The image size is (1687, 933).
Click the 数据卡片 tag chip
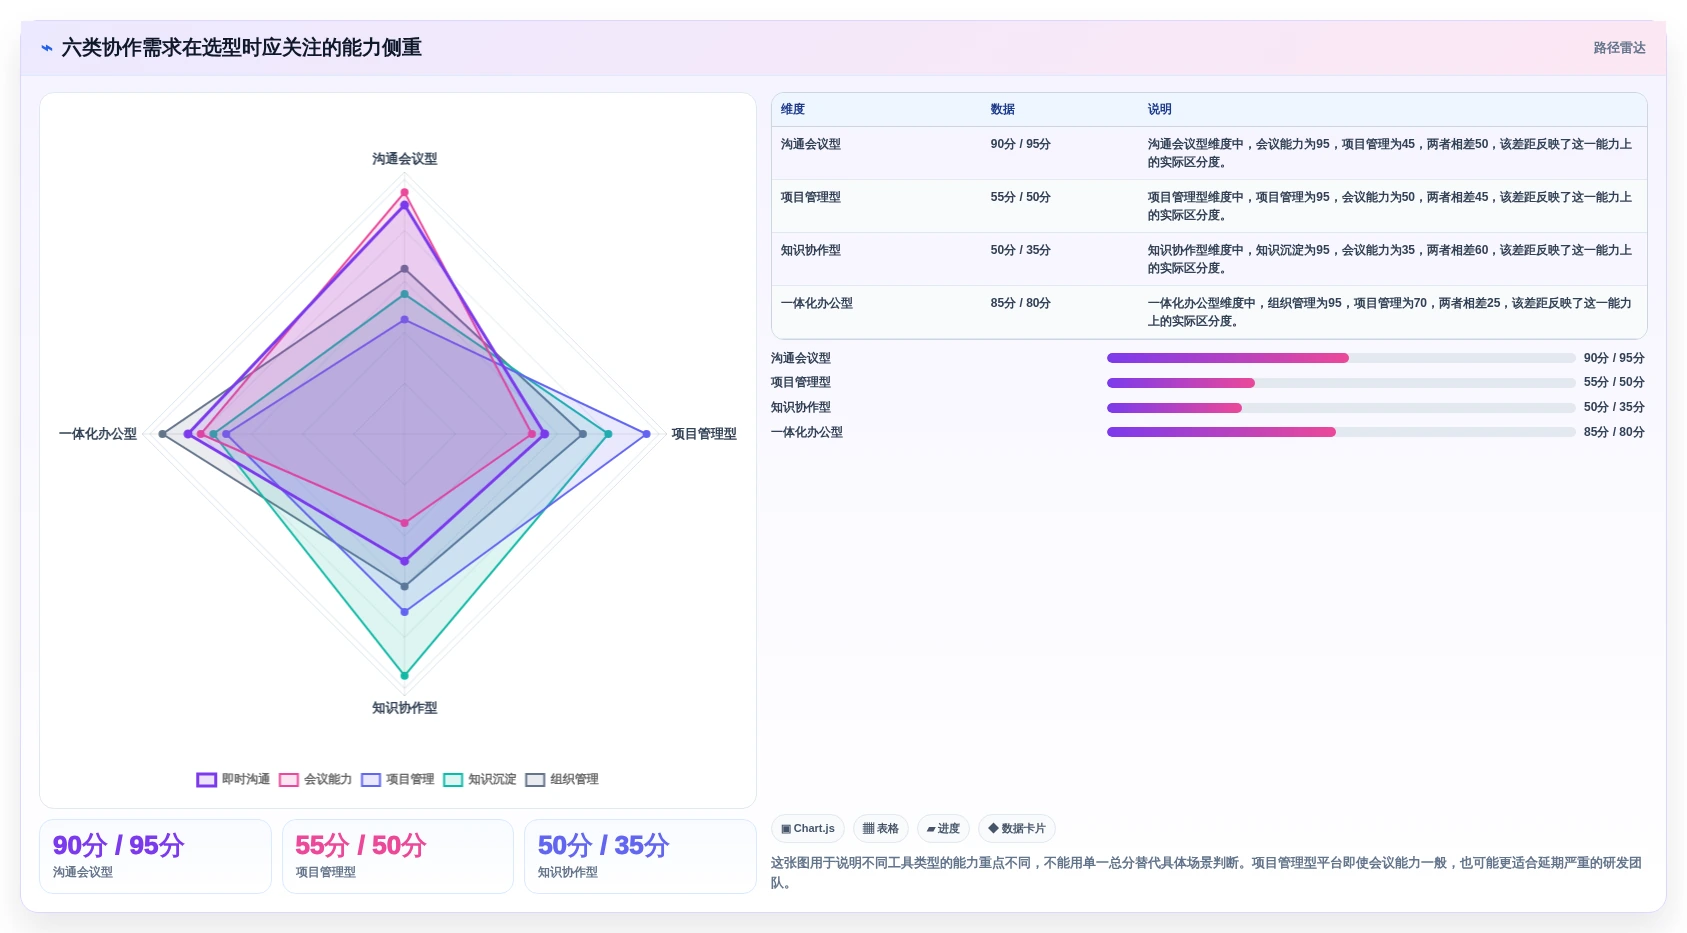click(x=1017, y=829)
